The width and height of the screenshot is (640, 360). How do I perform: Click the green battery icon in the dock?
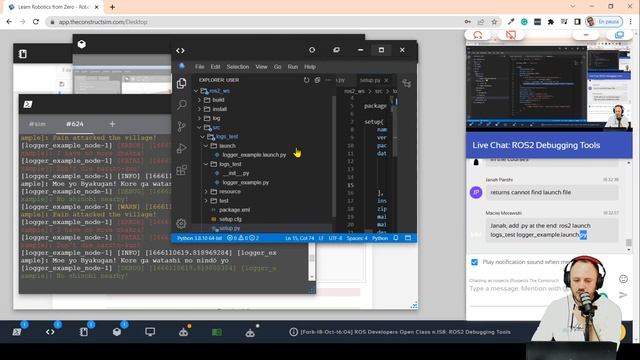tap(217, 332)
